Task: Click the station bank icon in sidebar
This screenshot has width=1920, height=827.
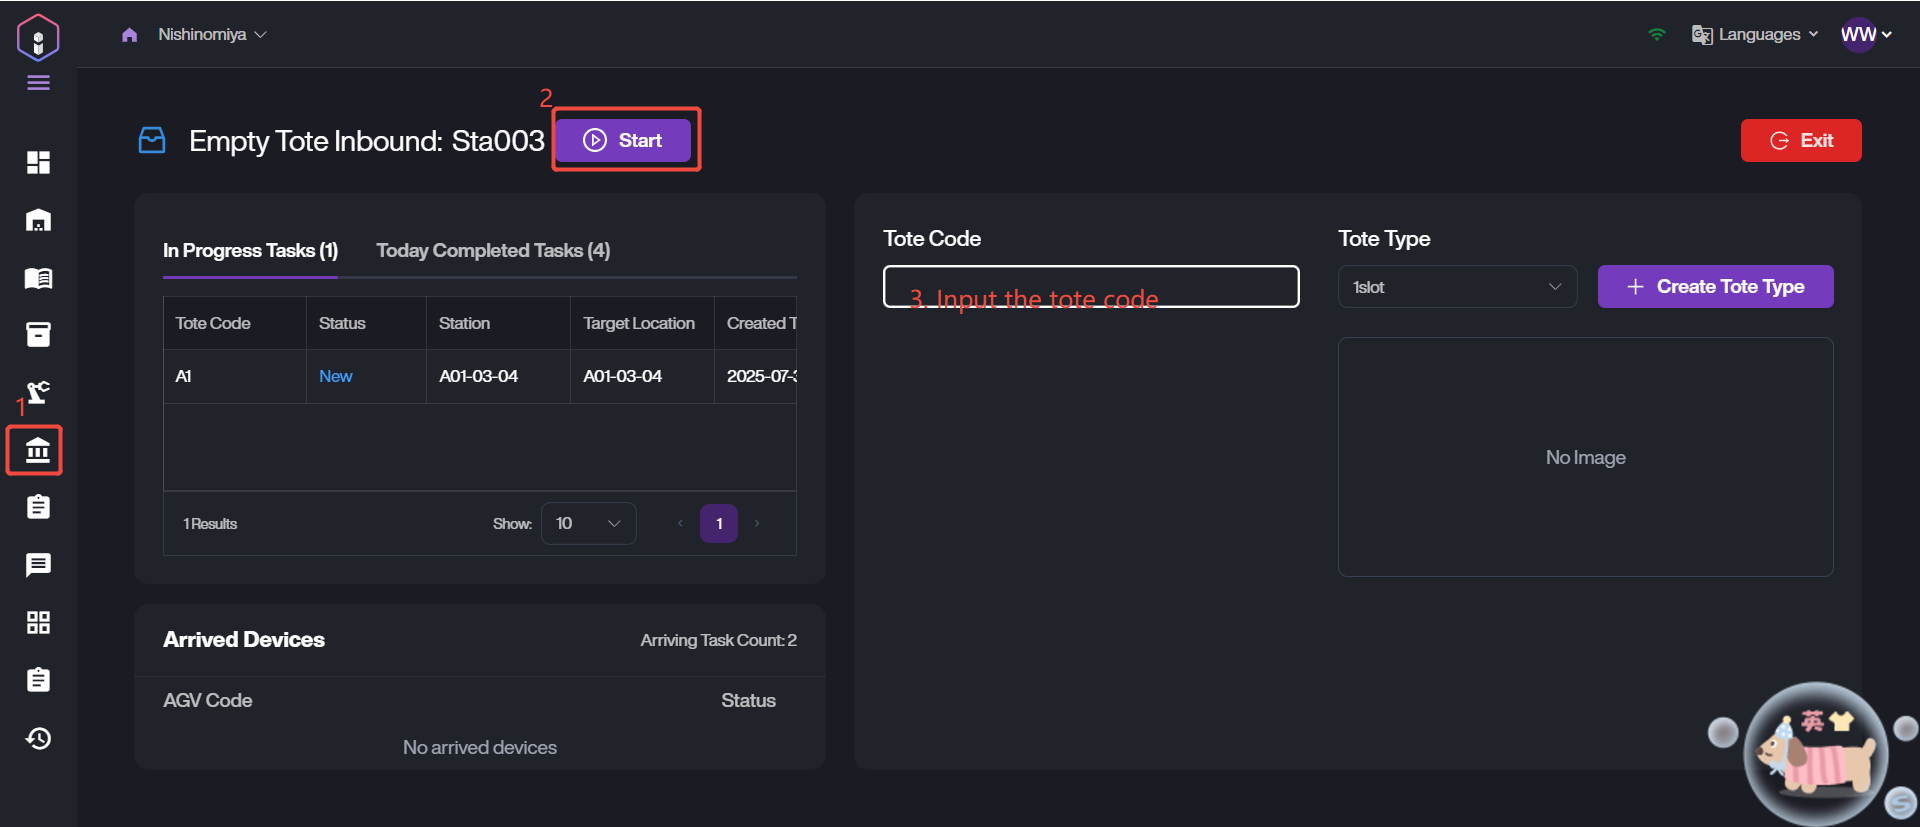Action: 37,450
